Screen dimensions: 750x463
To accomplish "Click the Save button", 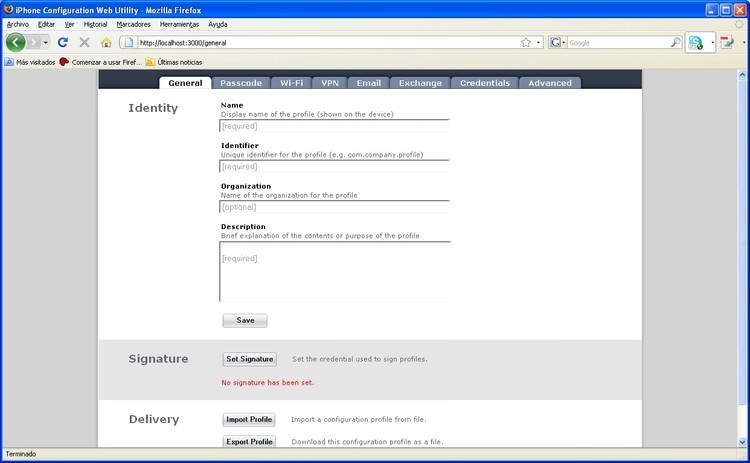I will (245, 320).
